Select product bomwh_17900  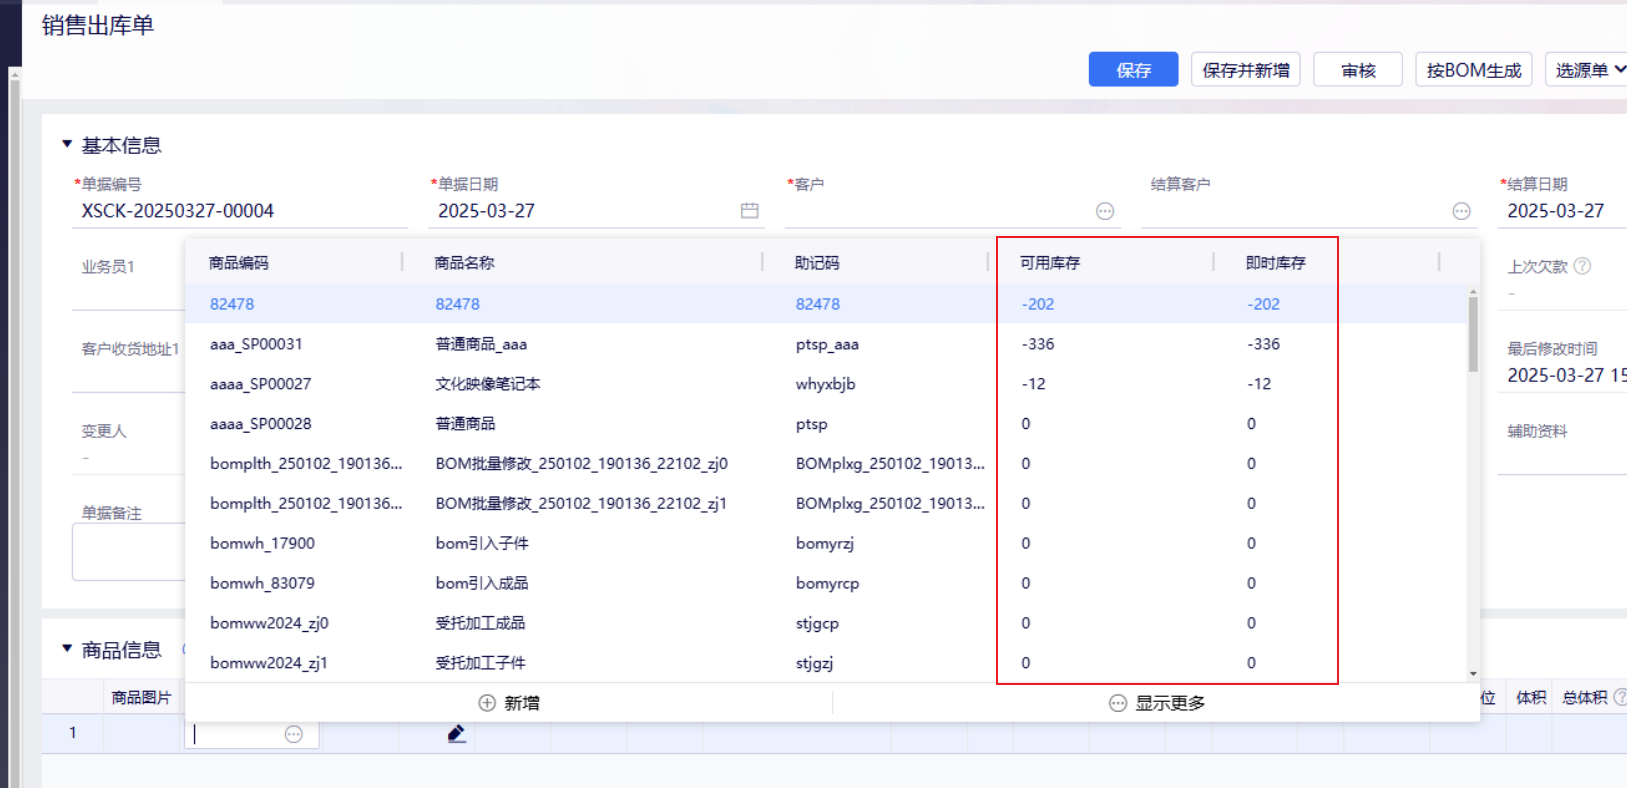(x=826, y=544)
